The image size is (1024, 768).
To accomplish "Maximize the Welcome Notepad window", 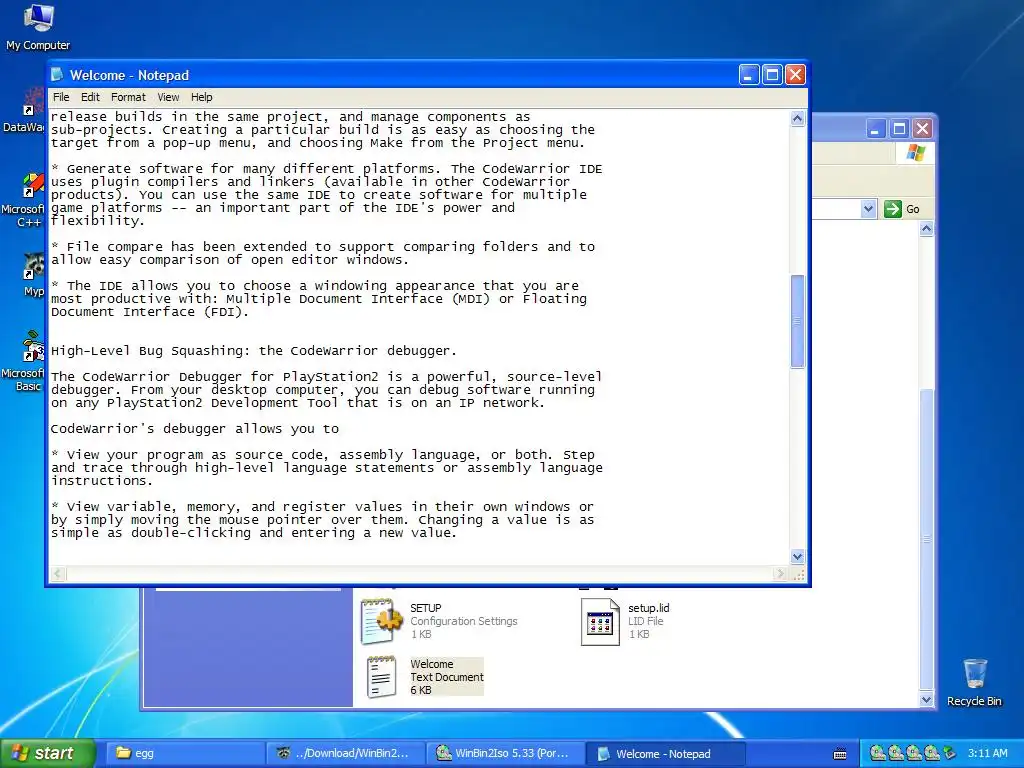I will 772,75.
